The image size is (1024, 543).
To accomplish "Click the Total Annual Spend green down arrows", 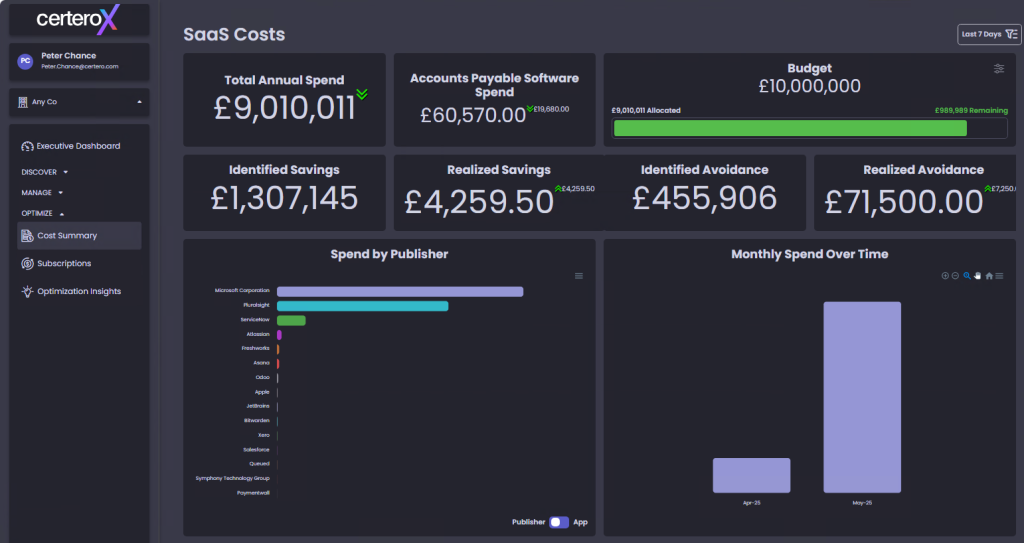I will pyautogui.click(x=362, y=94).
